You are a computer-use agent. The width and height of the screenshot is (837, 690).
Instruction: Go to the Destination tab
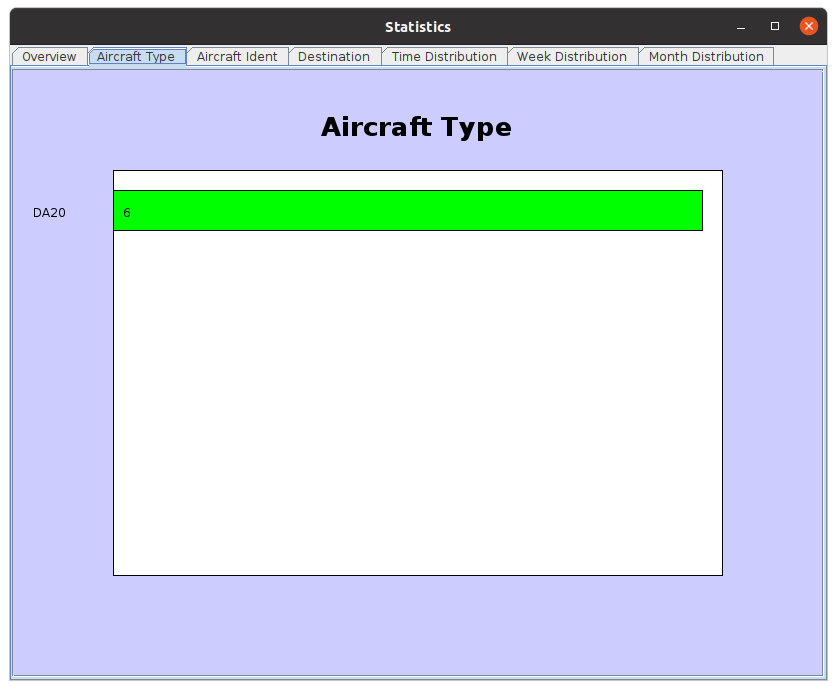point(334,57)
